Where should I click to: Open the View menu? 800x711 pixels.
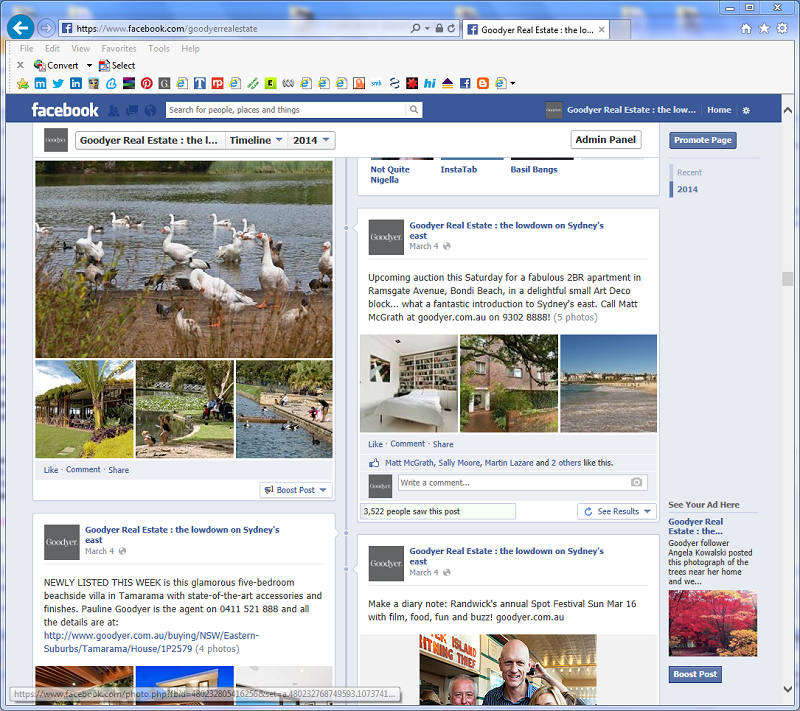click(81, 48)
